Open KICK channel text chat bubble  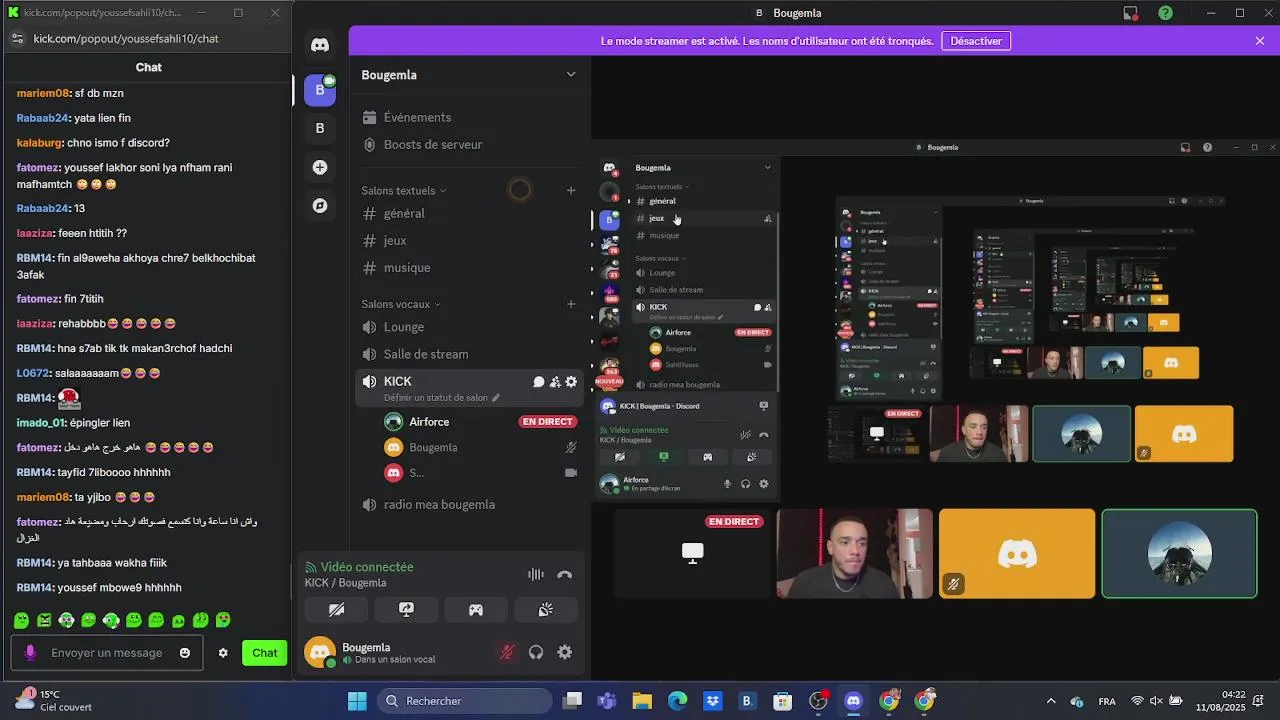point(538,382)
